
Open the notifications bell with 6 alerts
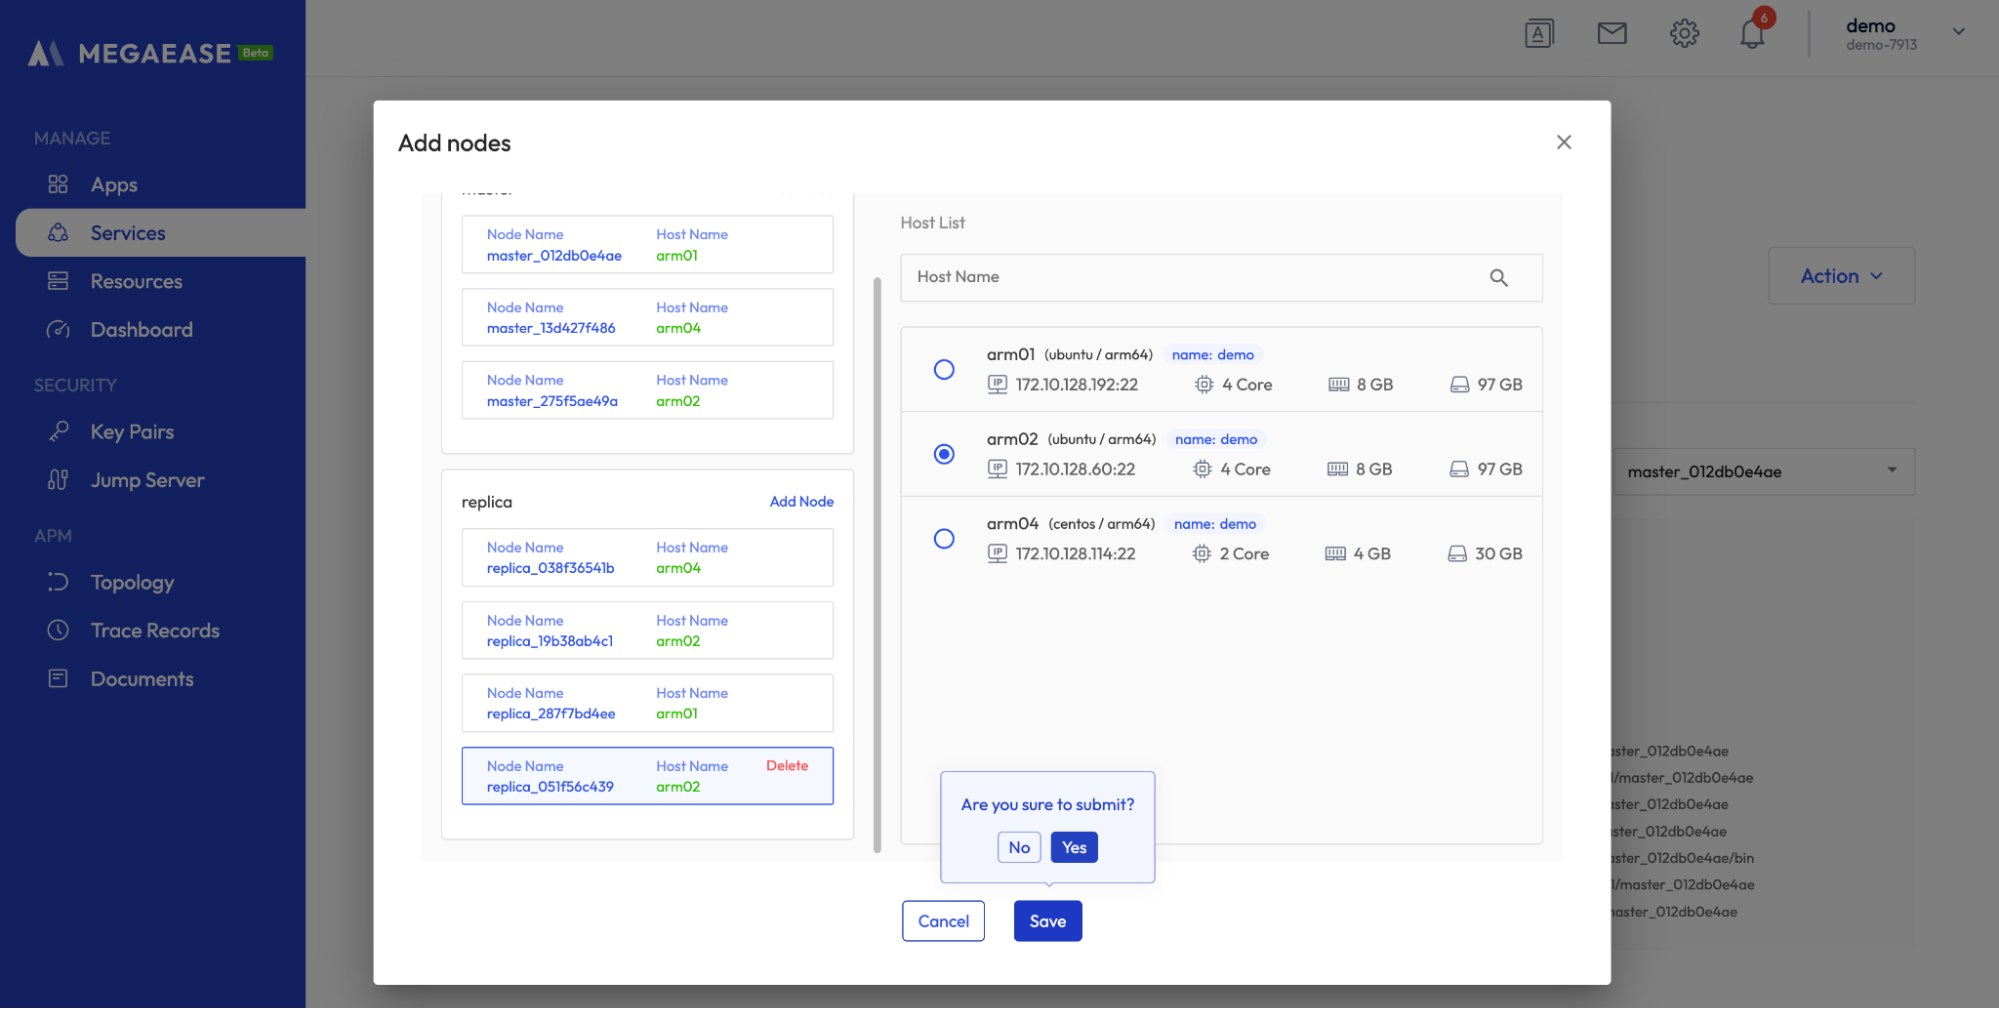click(x=1751, y=32)
